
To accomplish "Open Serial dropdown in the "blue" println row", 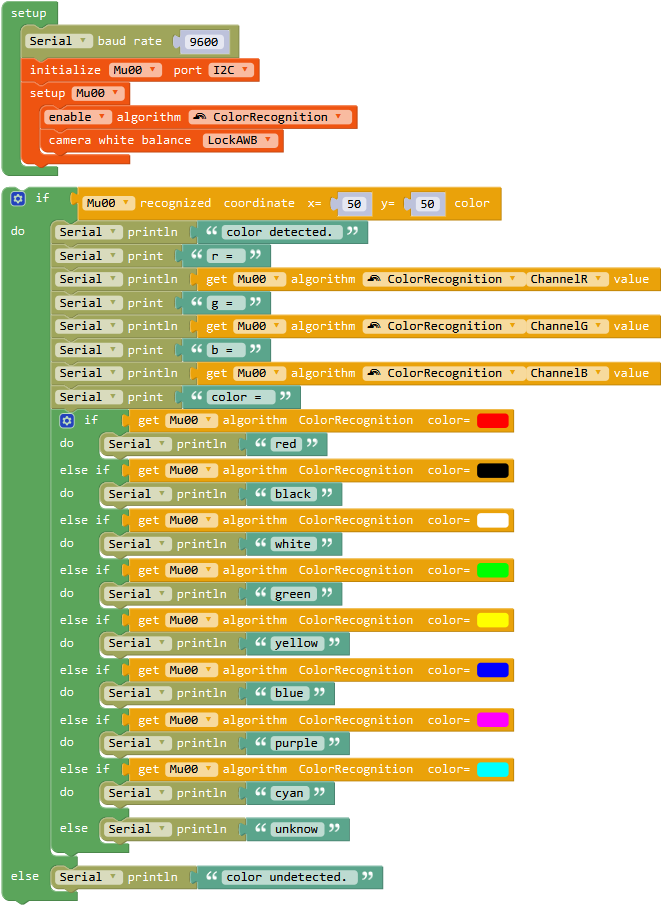I will click(138, 693).
